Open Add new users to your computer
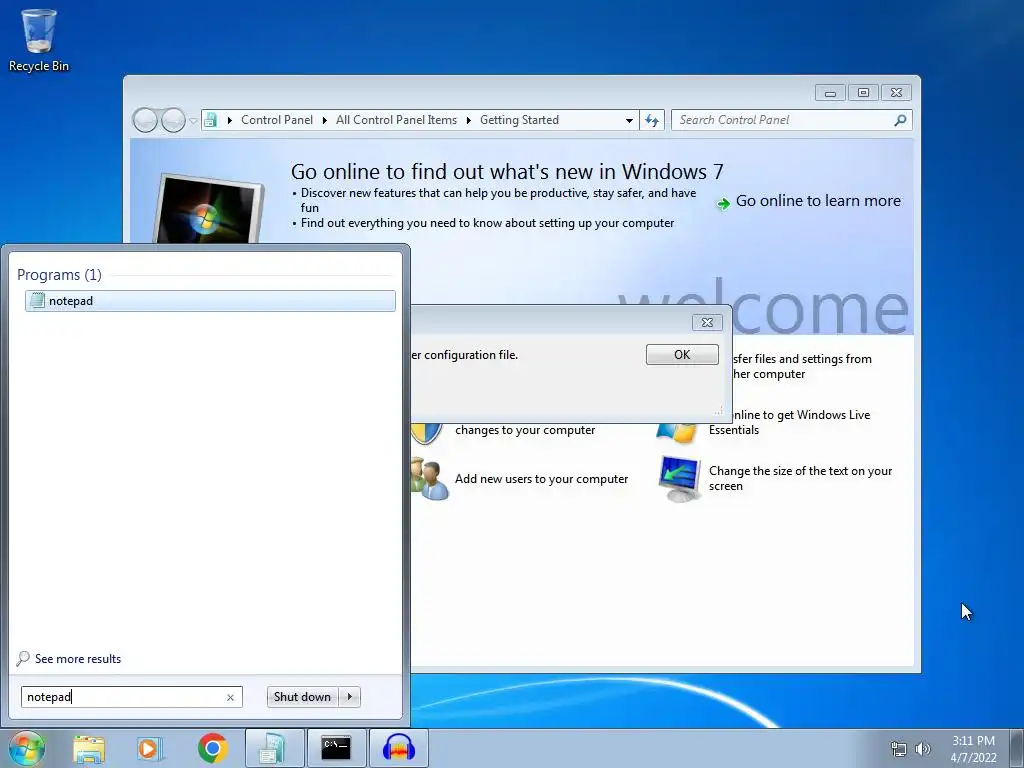Image resolution: width=1024 pixels, height=768 pixels. click(541, 479)
